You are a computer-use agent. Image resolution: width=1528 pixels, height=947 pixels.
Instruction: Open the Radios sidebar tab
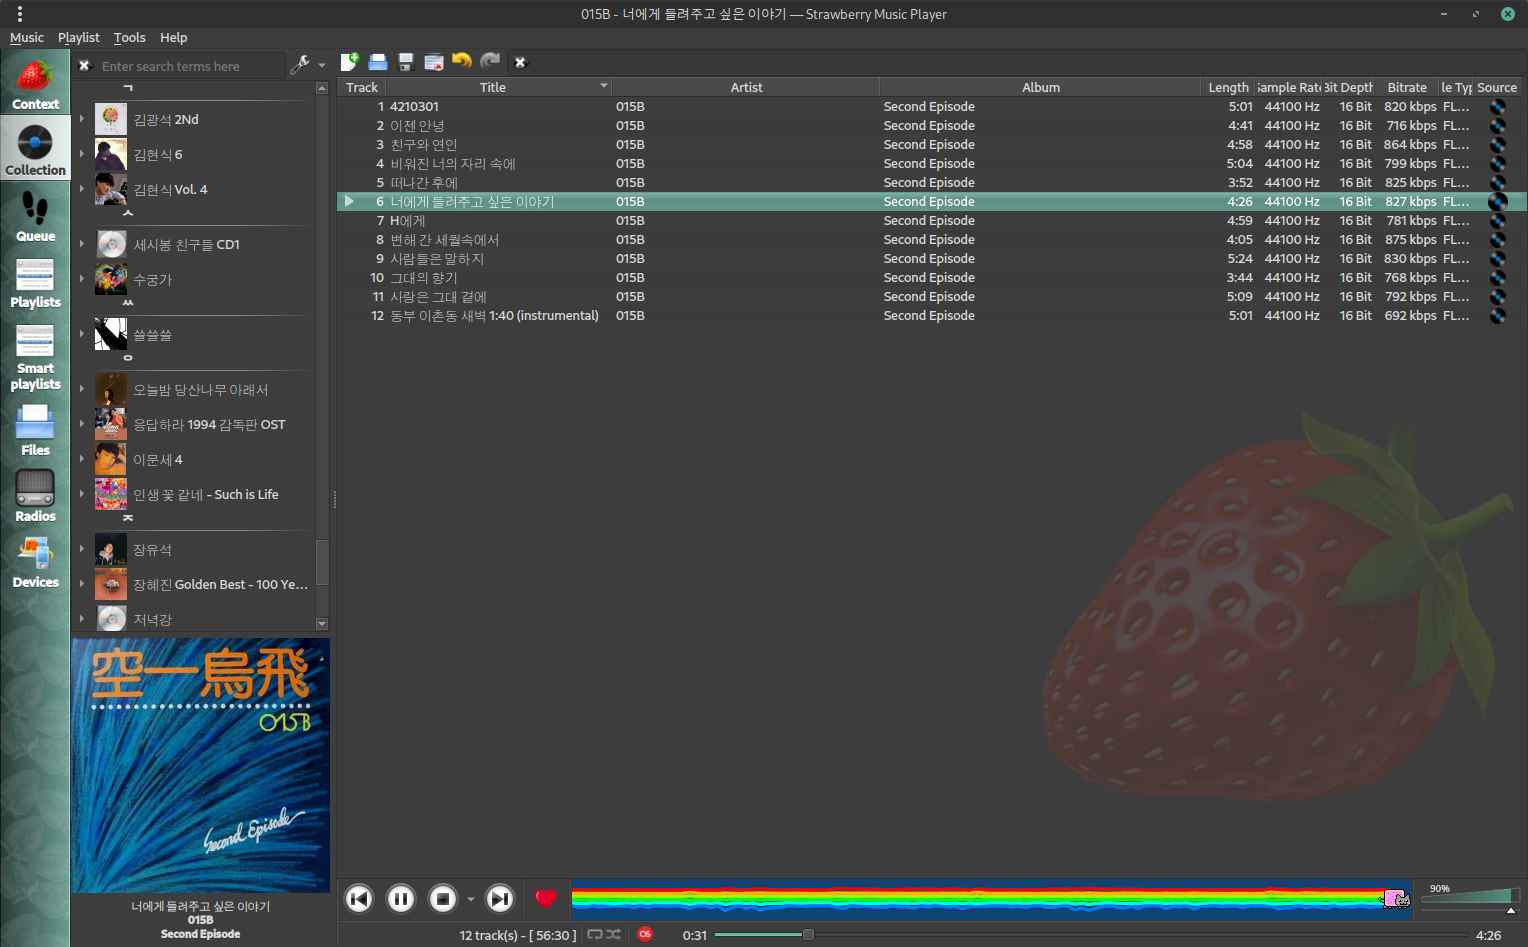tap(35, 496)
